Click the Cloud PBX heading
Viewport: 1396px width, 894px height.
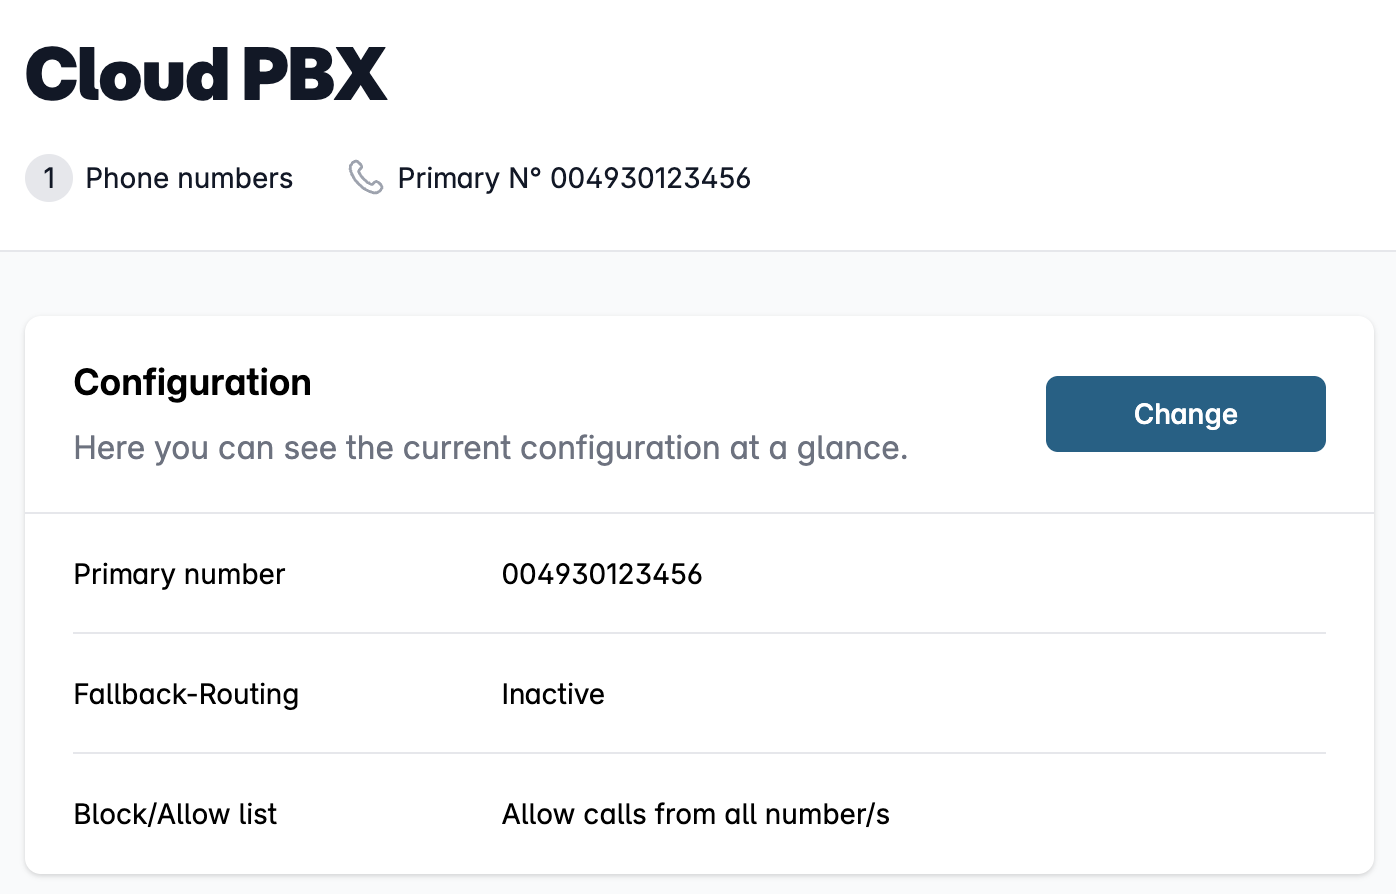click(206, 74)
